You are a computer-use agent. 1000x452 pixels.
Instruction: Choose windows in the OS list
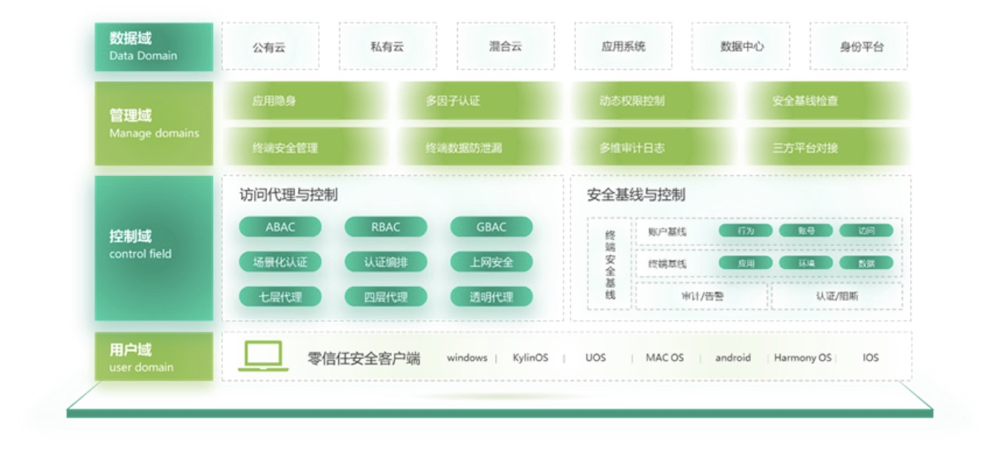click(x=467, y=358)
